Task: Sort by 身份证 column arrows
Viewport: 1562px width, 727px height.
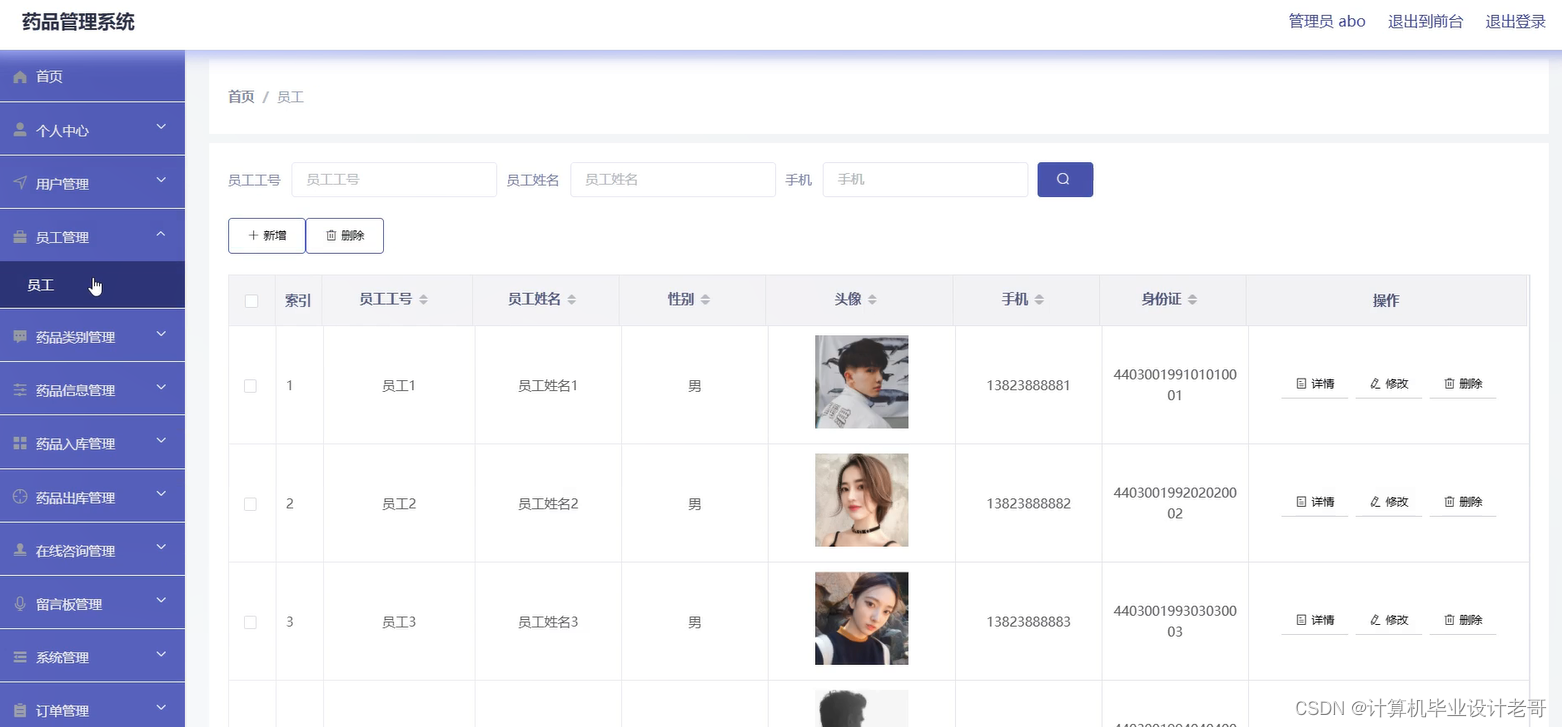Action: tap(1192, 300)
